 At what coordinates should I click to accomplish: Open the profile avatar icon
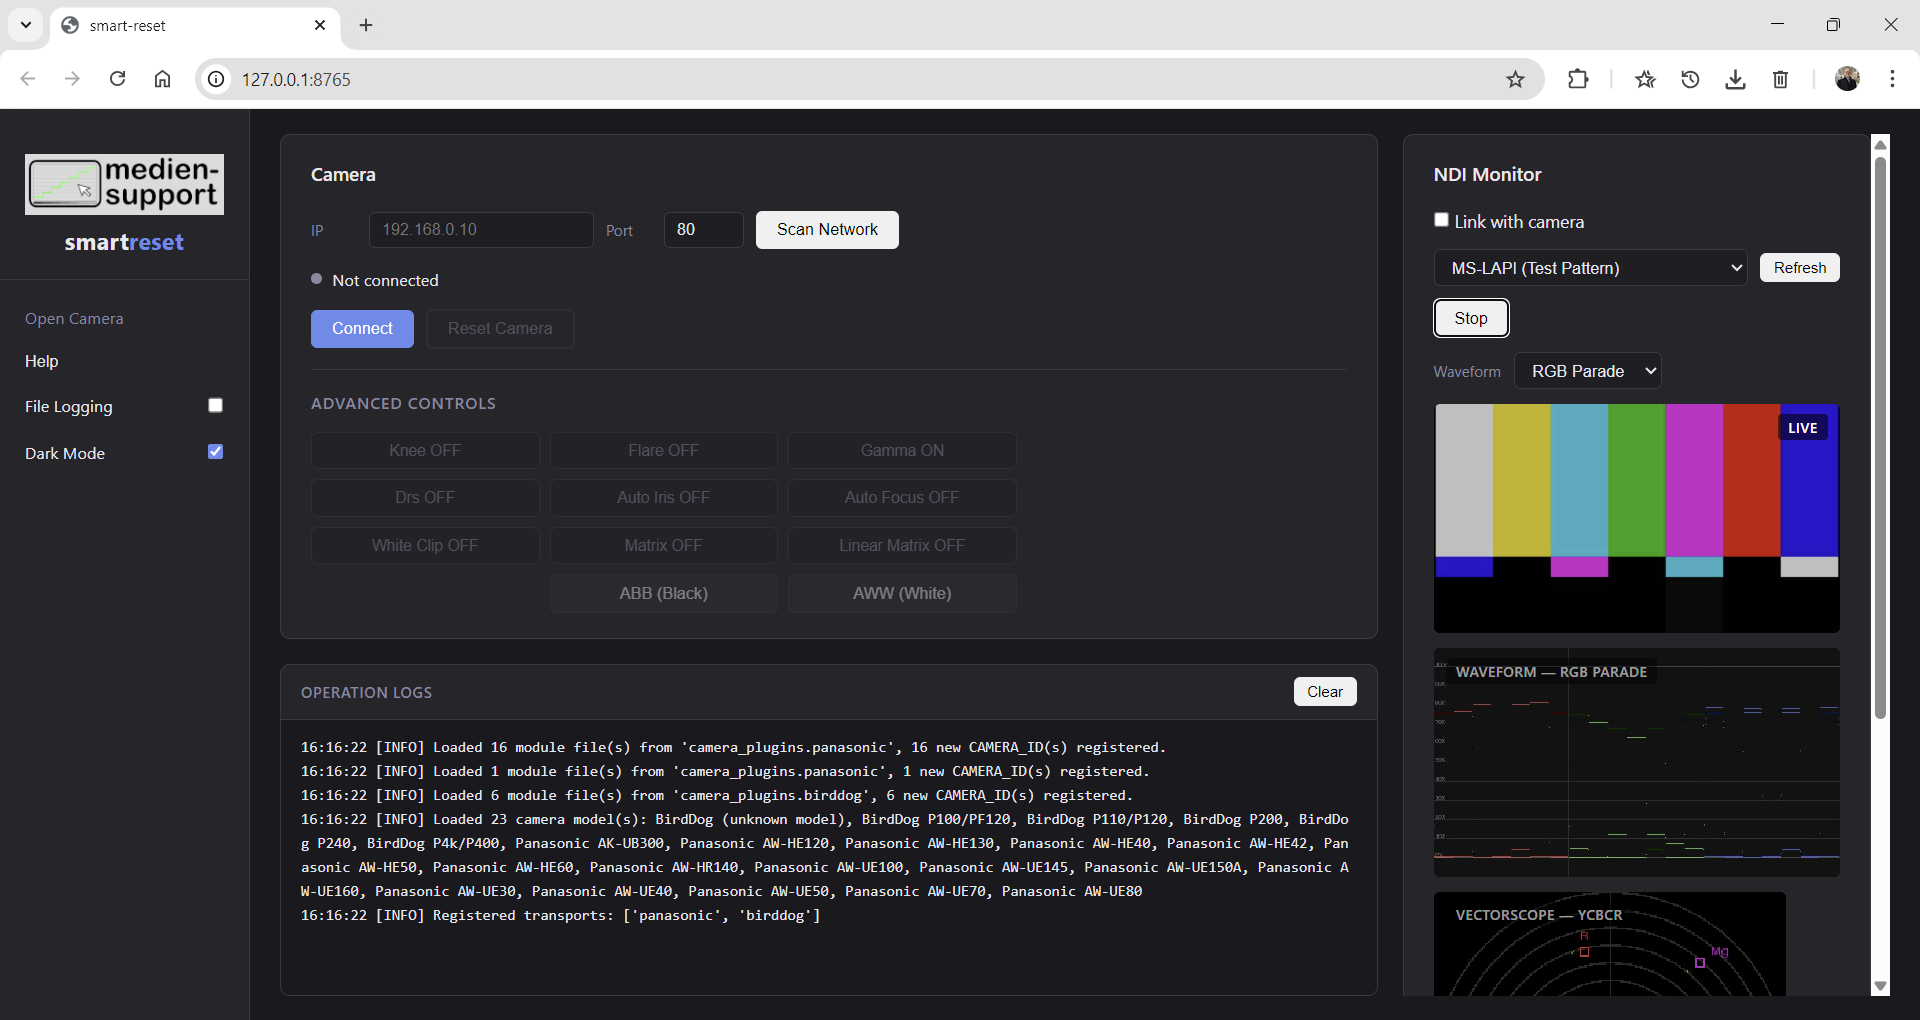click(x=1848, y=78)
